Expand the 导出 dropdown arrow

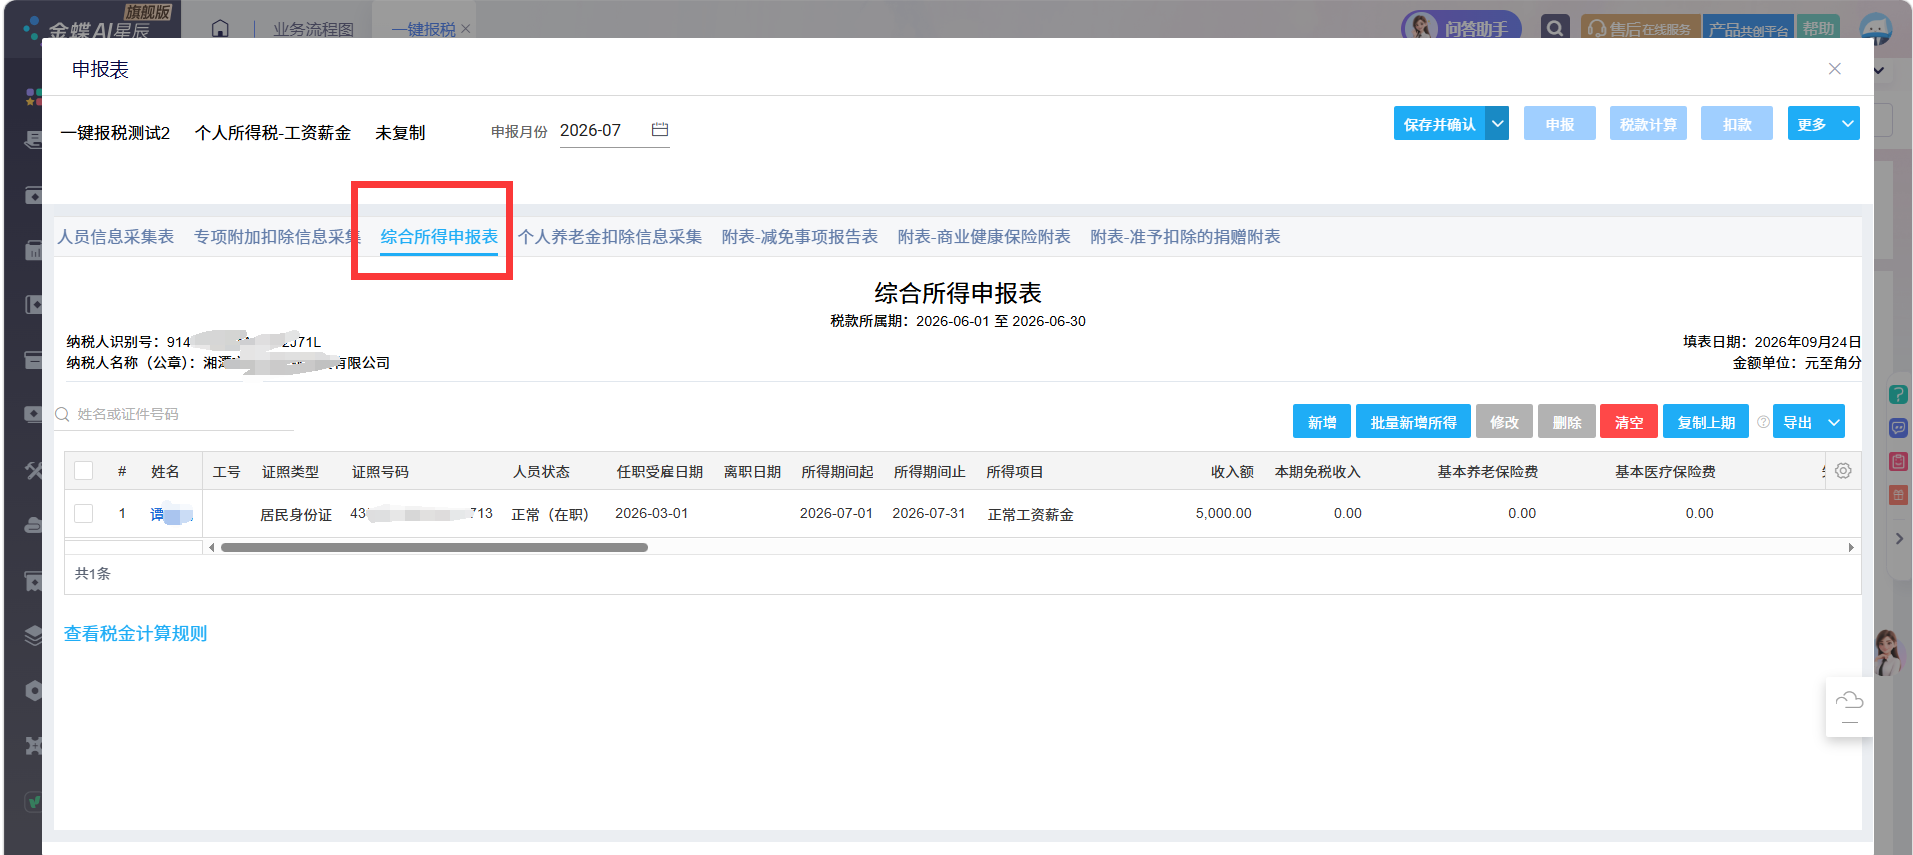coord(1834,422)
